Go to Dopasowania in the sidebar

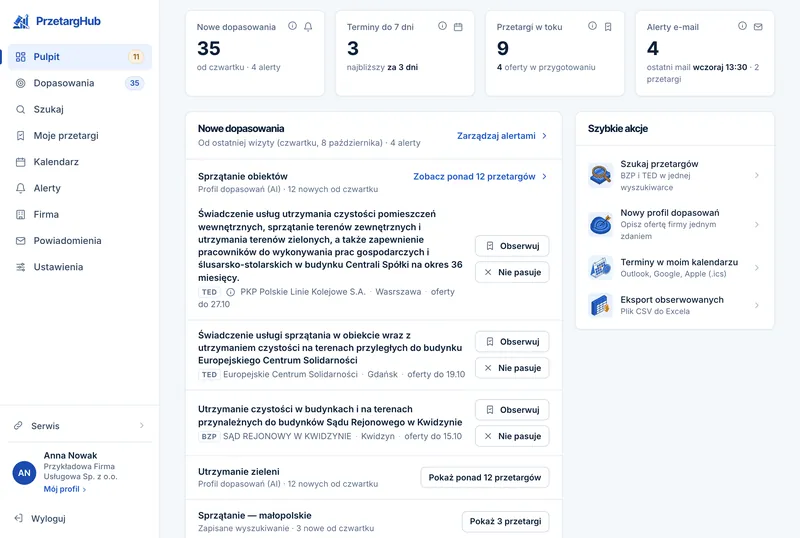click(x=80, y=83)
